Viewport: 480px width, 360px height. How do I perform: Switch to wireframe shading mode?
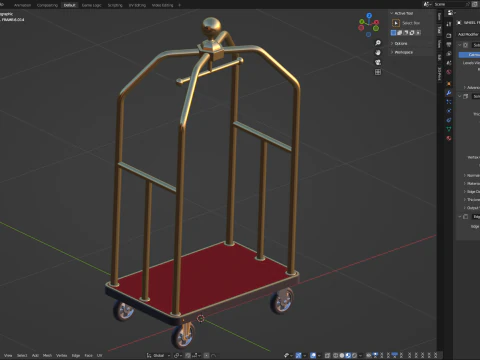[x=336, y=355]
